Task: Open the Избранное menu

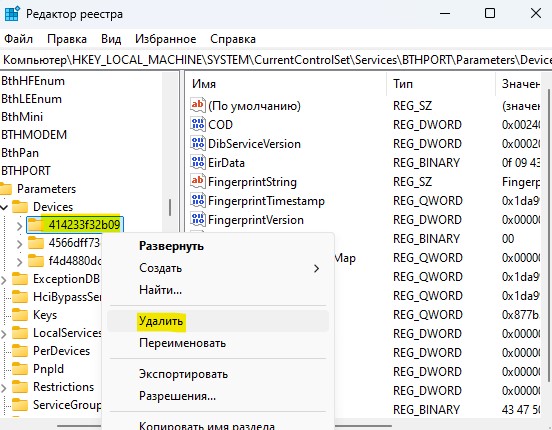Action: point(165,39)
